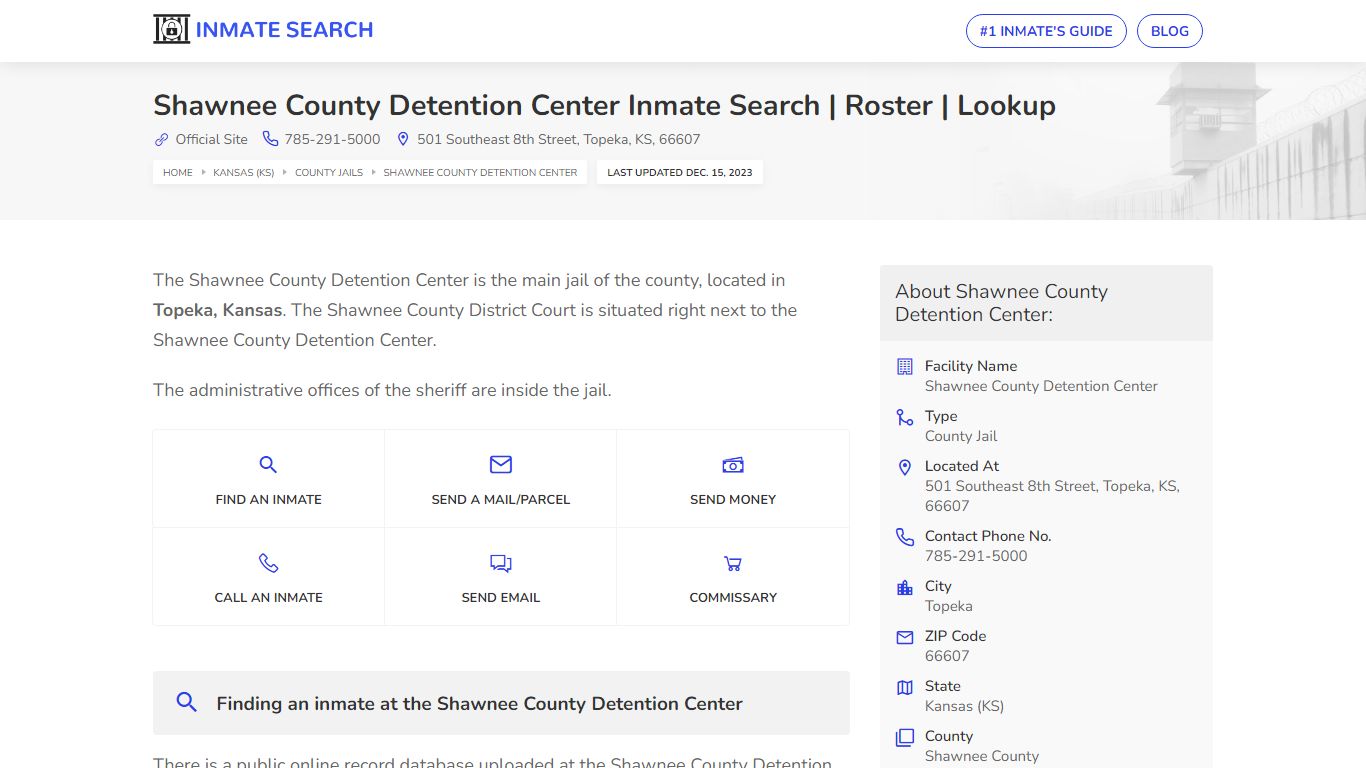Click the Located At pin icon
The height and width of the screenshot is (768, 1366).
click(x=905, y=467)
